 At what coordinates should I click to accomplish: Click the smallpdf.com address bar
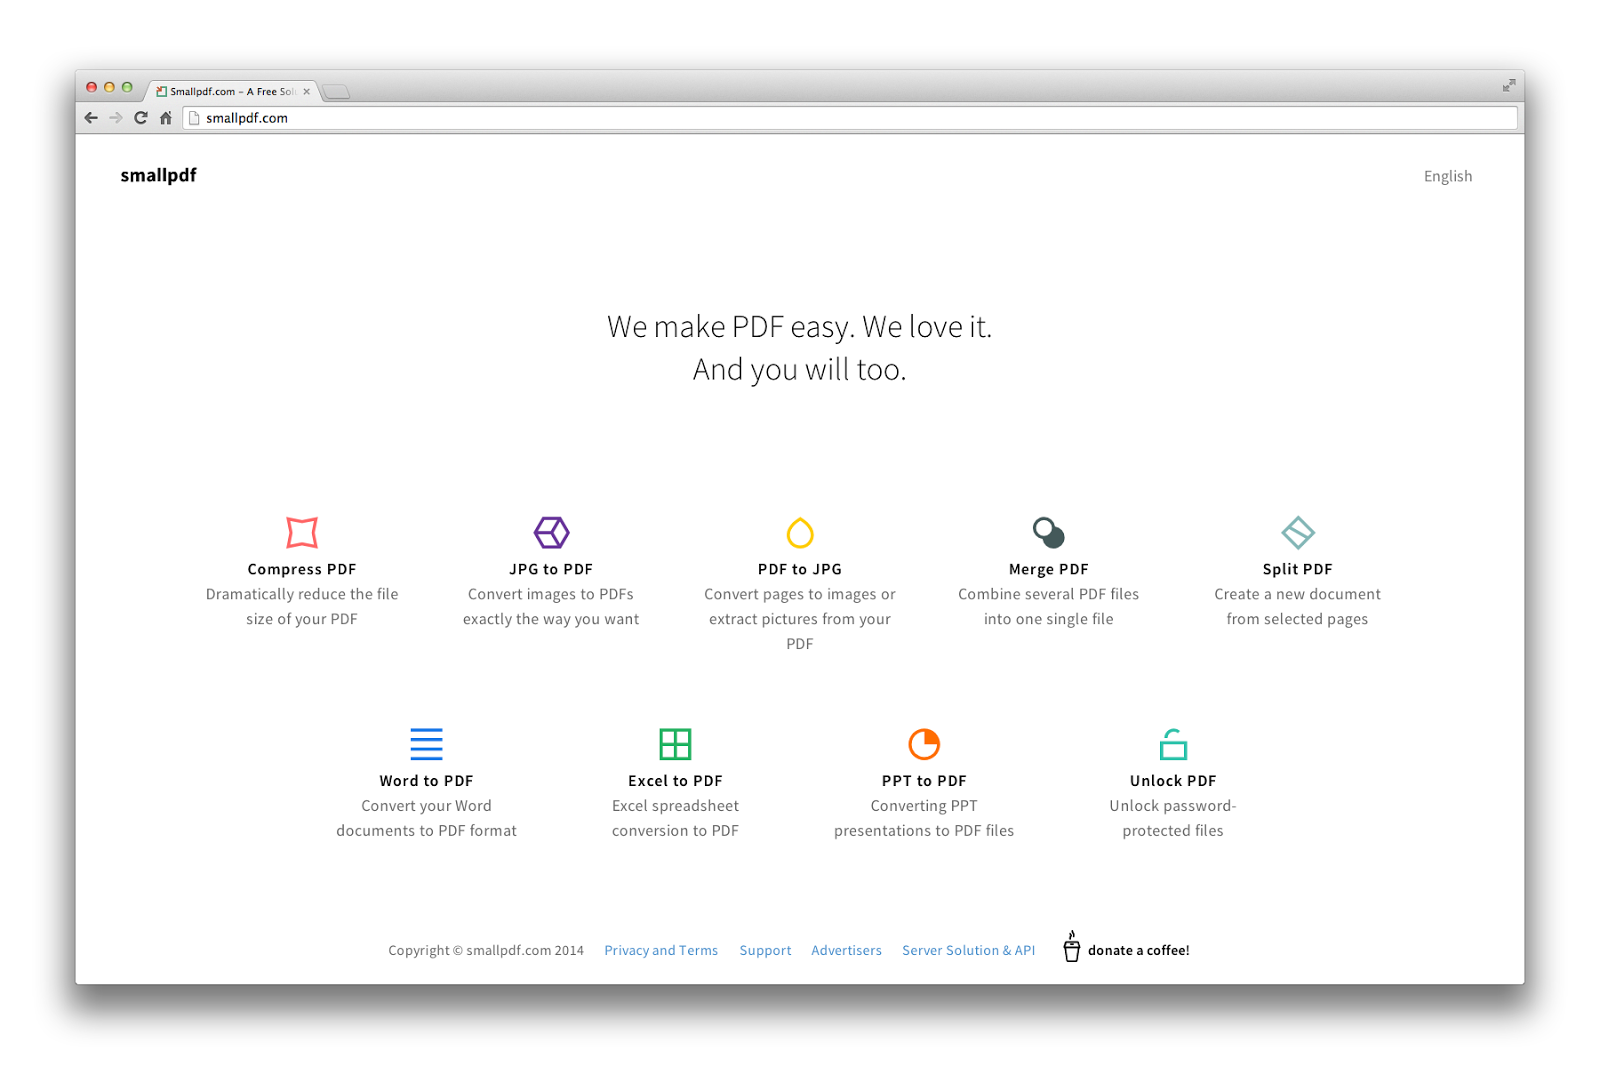pos(850,118)
